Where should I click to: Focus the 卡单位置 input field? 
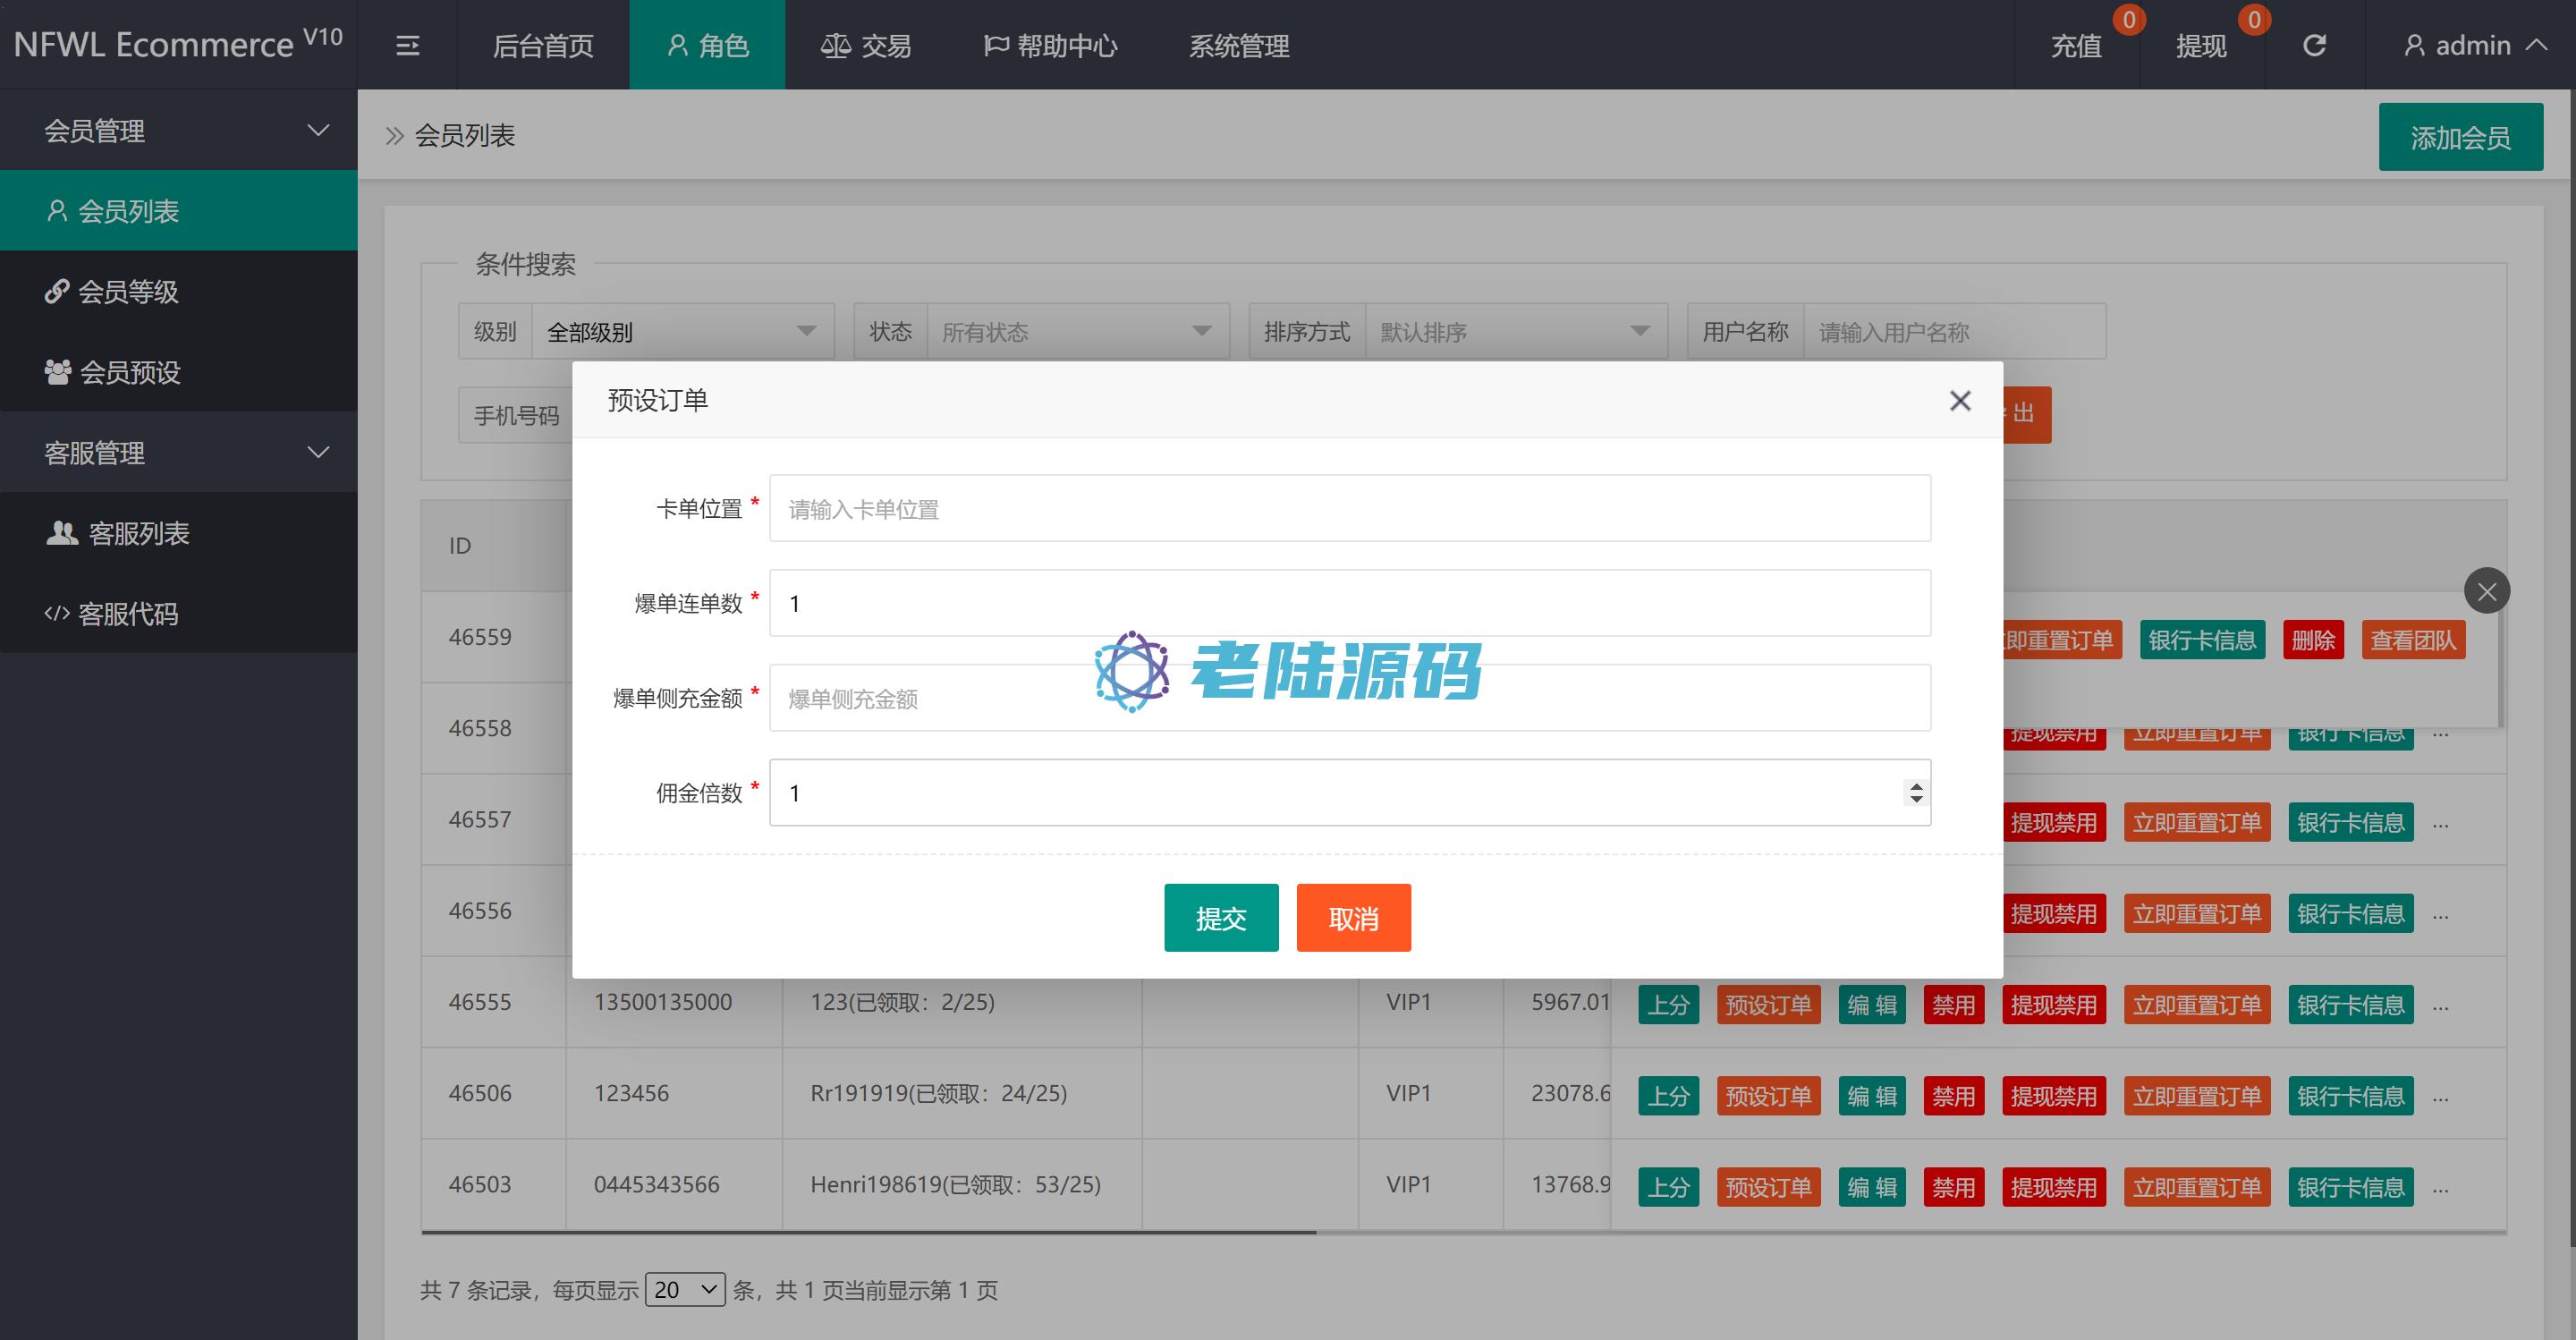click(1348, 509)
